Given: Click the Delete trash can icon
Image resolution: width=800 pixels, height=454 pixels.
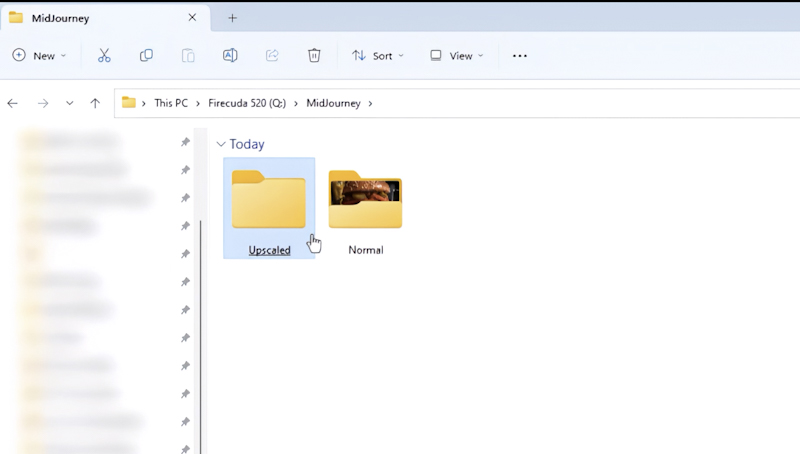Looking at the screenshot, I should coord(314,56).
